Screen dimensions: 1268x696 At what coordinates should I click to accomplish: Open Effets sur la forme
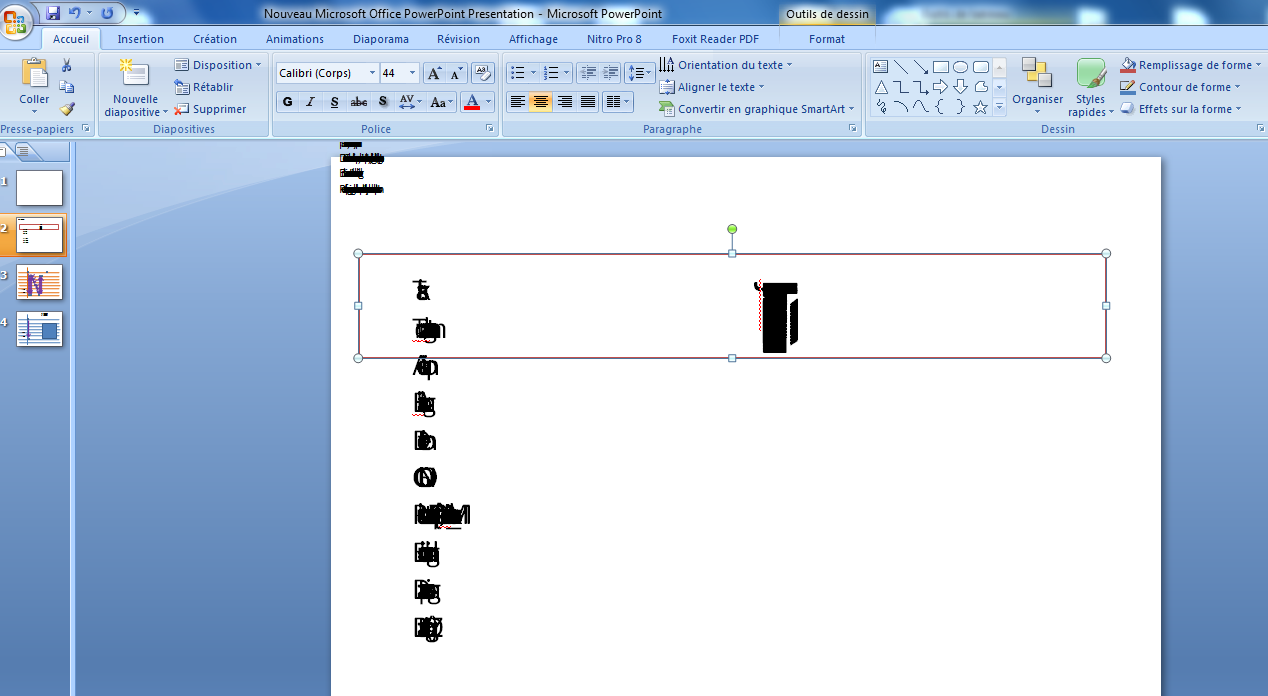[1181, 109]
